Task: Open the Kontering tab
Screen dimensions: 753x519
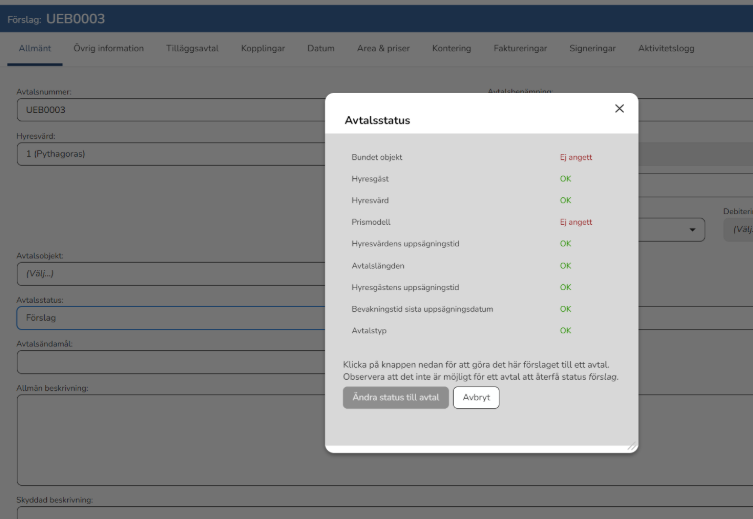Action: click(451, 48)
